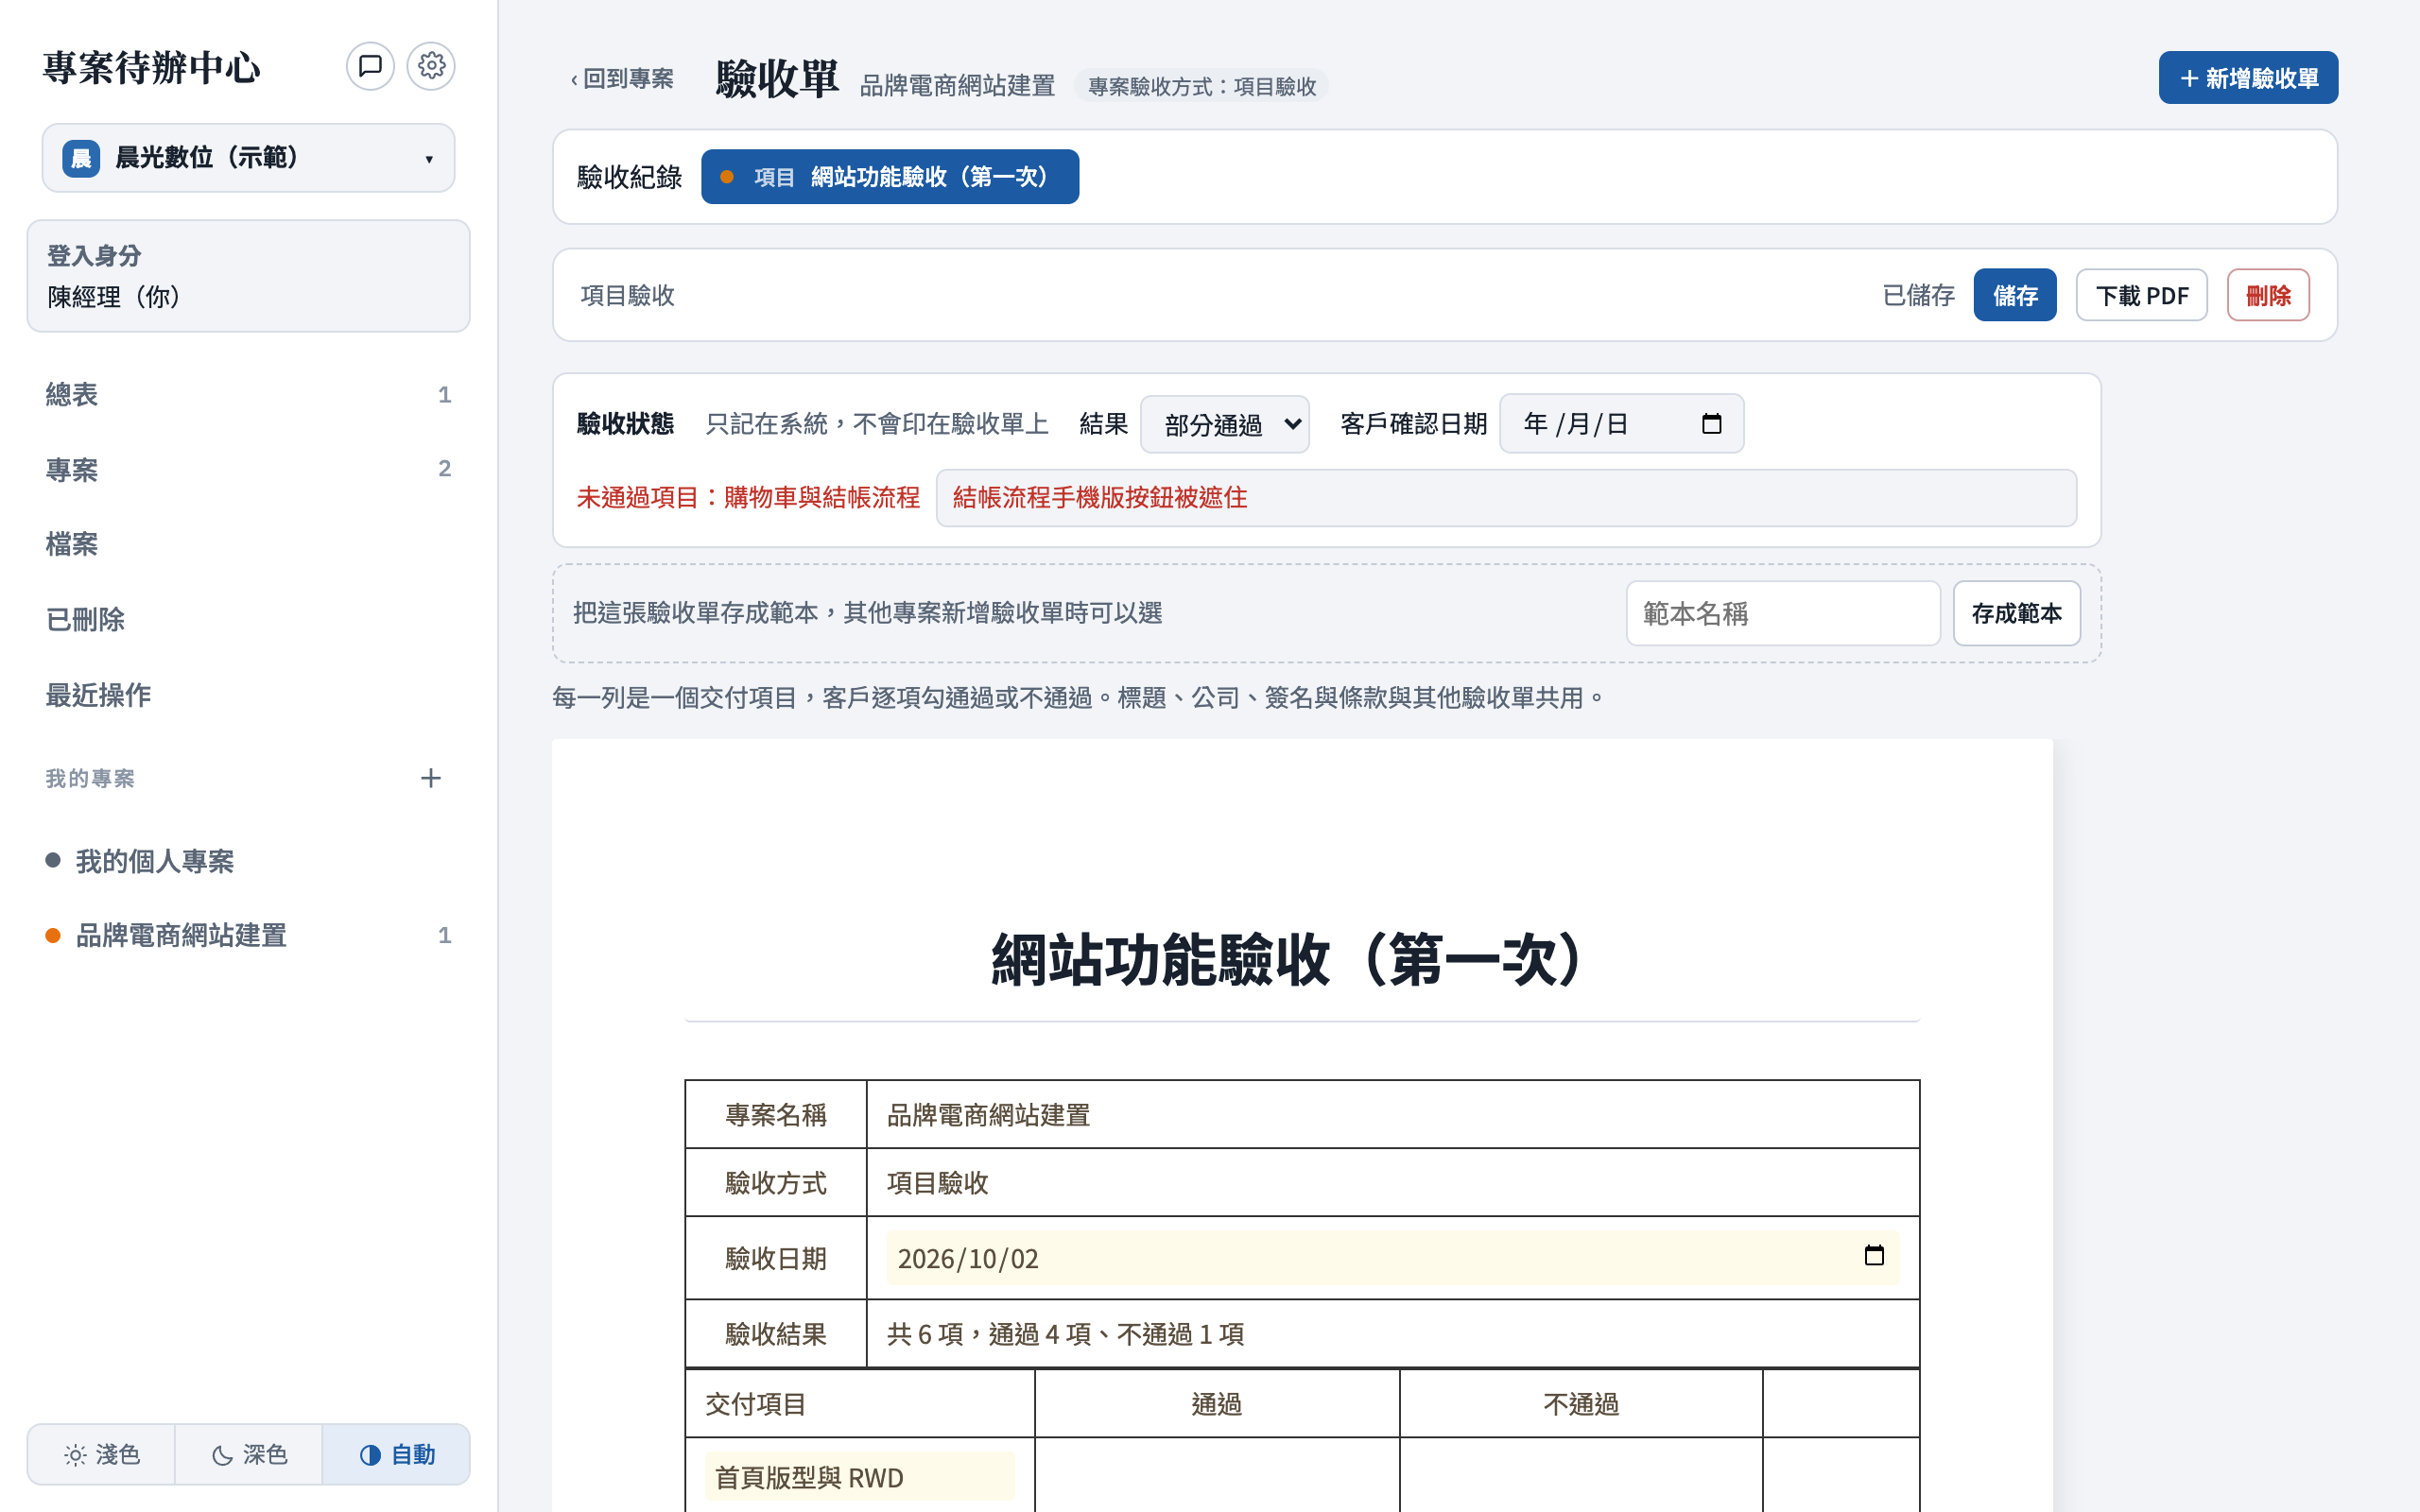2420x1512 pixels.
Task: Select 我的個人專案 project
Action: pos(248,861)
